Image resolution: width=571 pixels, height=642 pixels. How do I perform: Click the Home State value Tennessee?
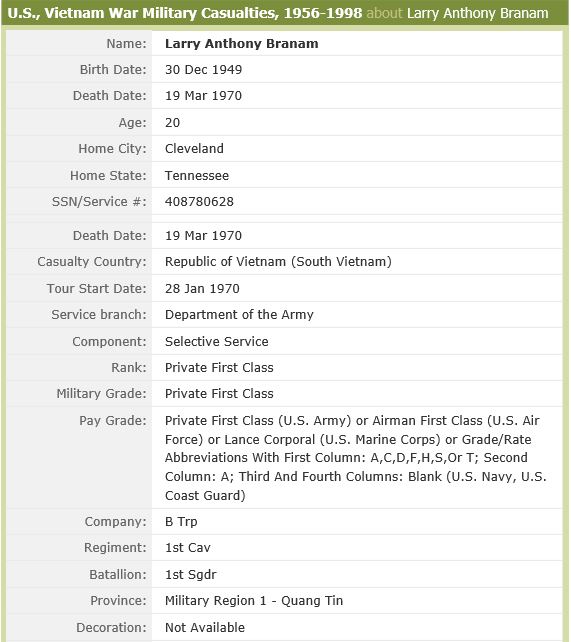tap(197, 176)
